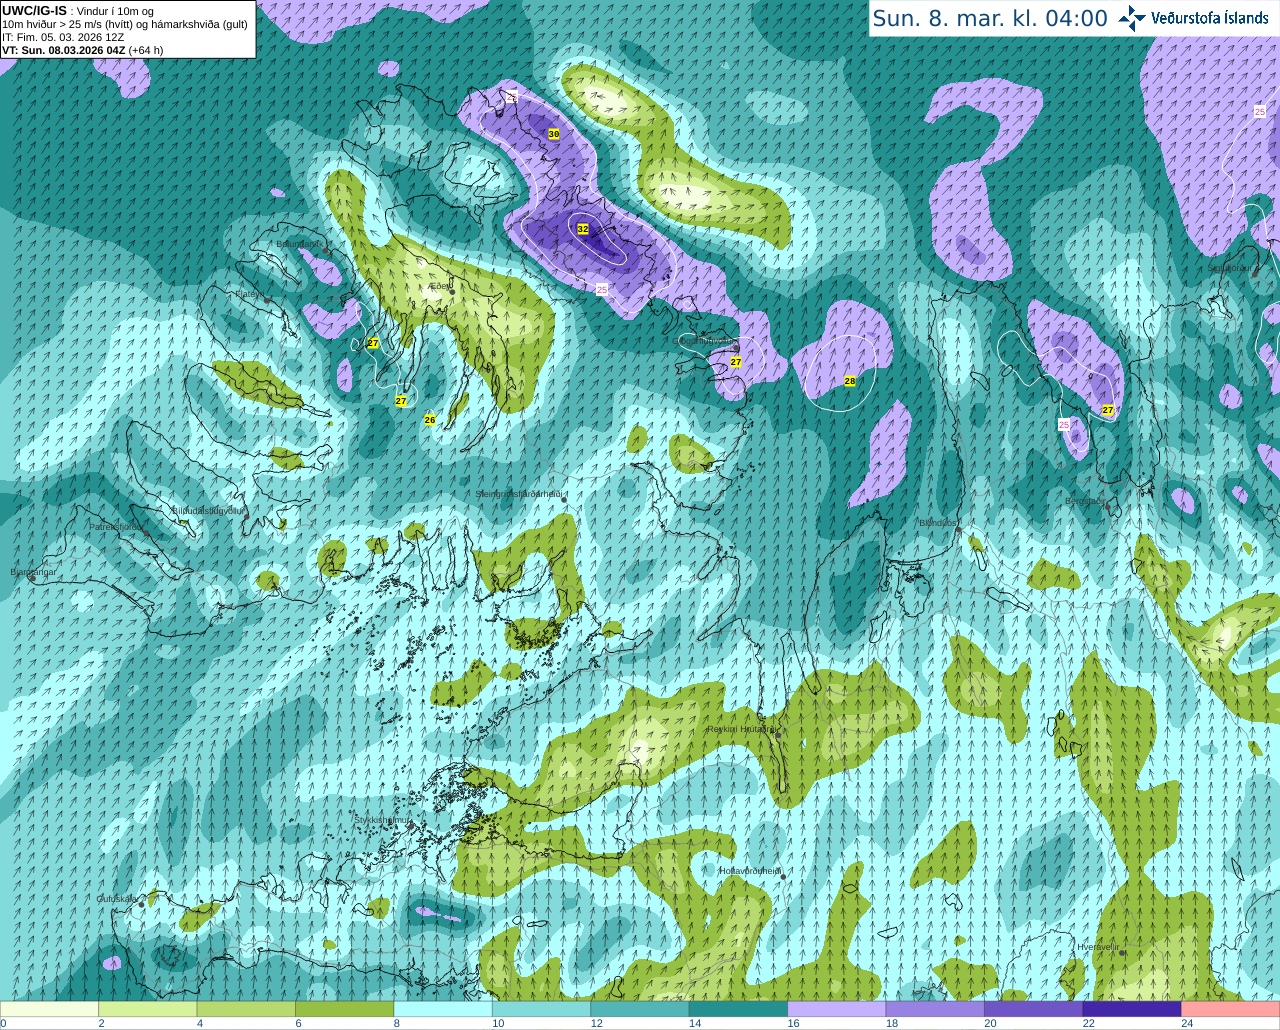Click the yellow 27 marker near Gjögurflugvöllur
Screen dimensions: 1280x1030
tap(736, 362)
